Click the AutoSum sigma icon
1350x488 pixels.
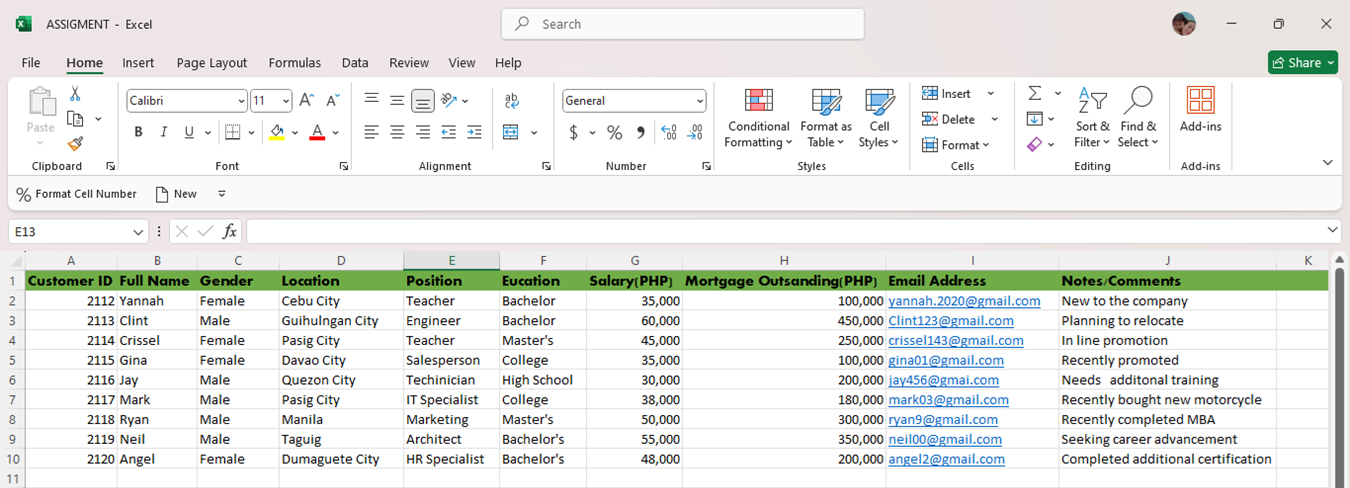point(1035,93)
